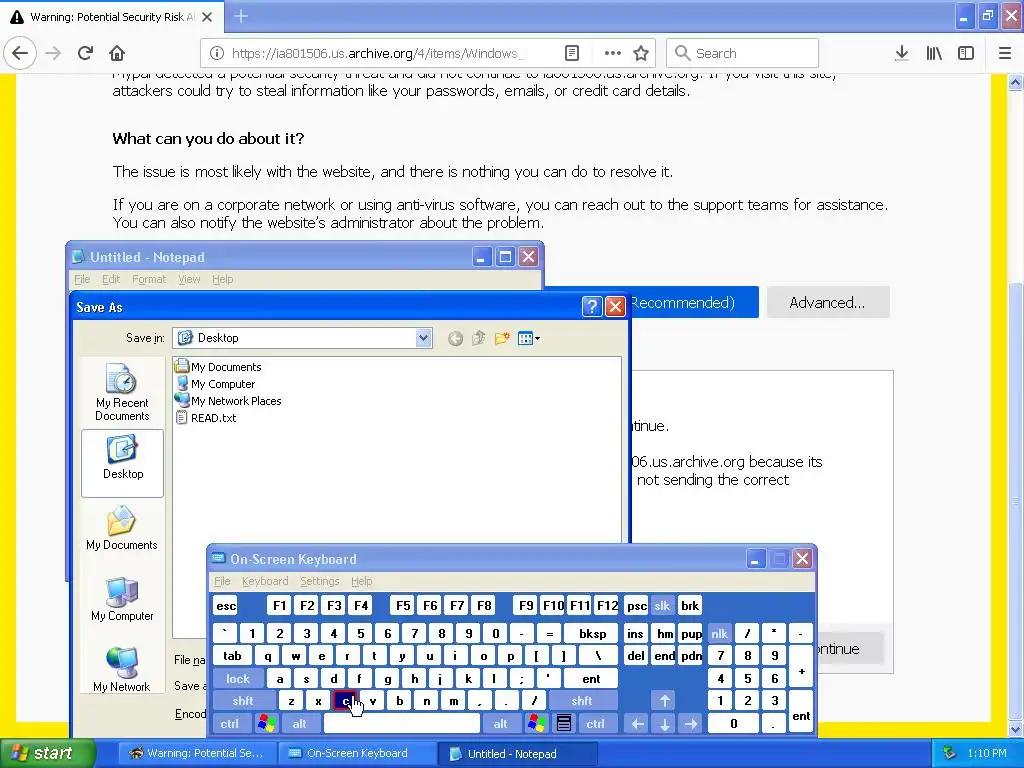Expand the Save in Desktop dropdown
Viewport: 1024px width, 768px height.
(x=423, y=338)
